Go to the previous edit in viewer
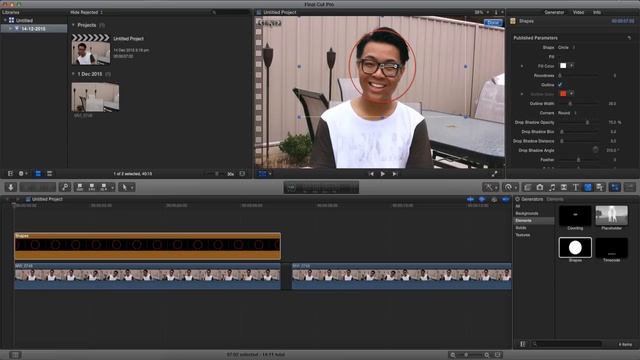Viewport: 640px width, 360px height. click(371, 174)
